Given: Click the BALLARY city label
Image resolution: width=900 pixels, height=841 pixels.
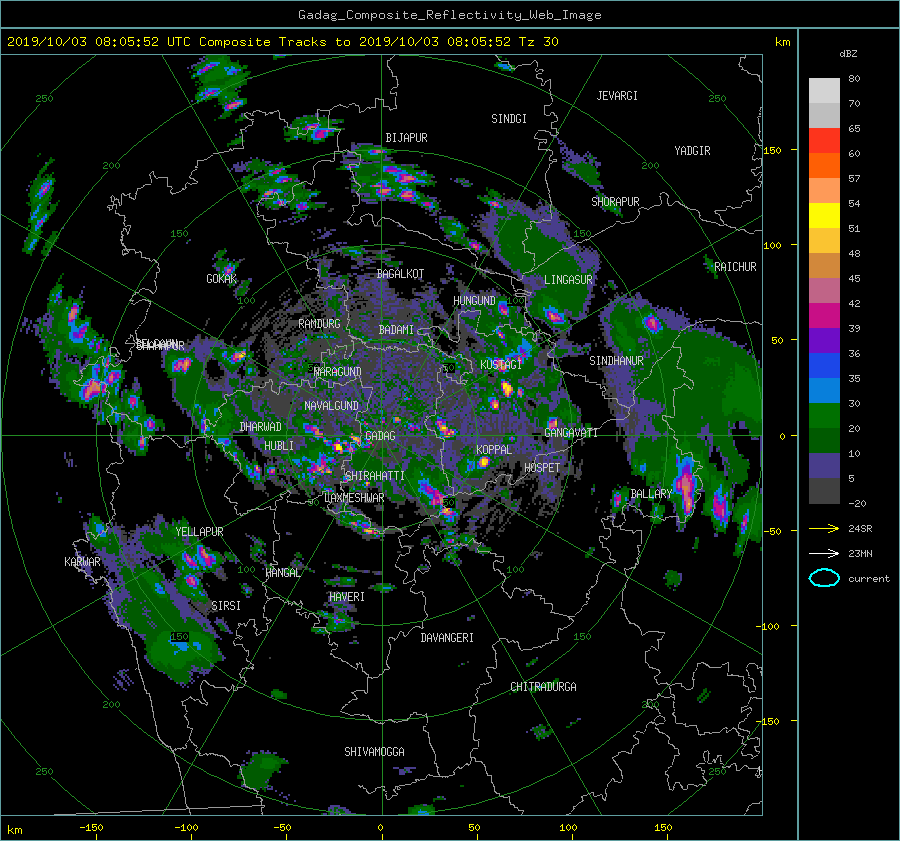Looking at the screenshot, I should 651,494.
